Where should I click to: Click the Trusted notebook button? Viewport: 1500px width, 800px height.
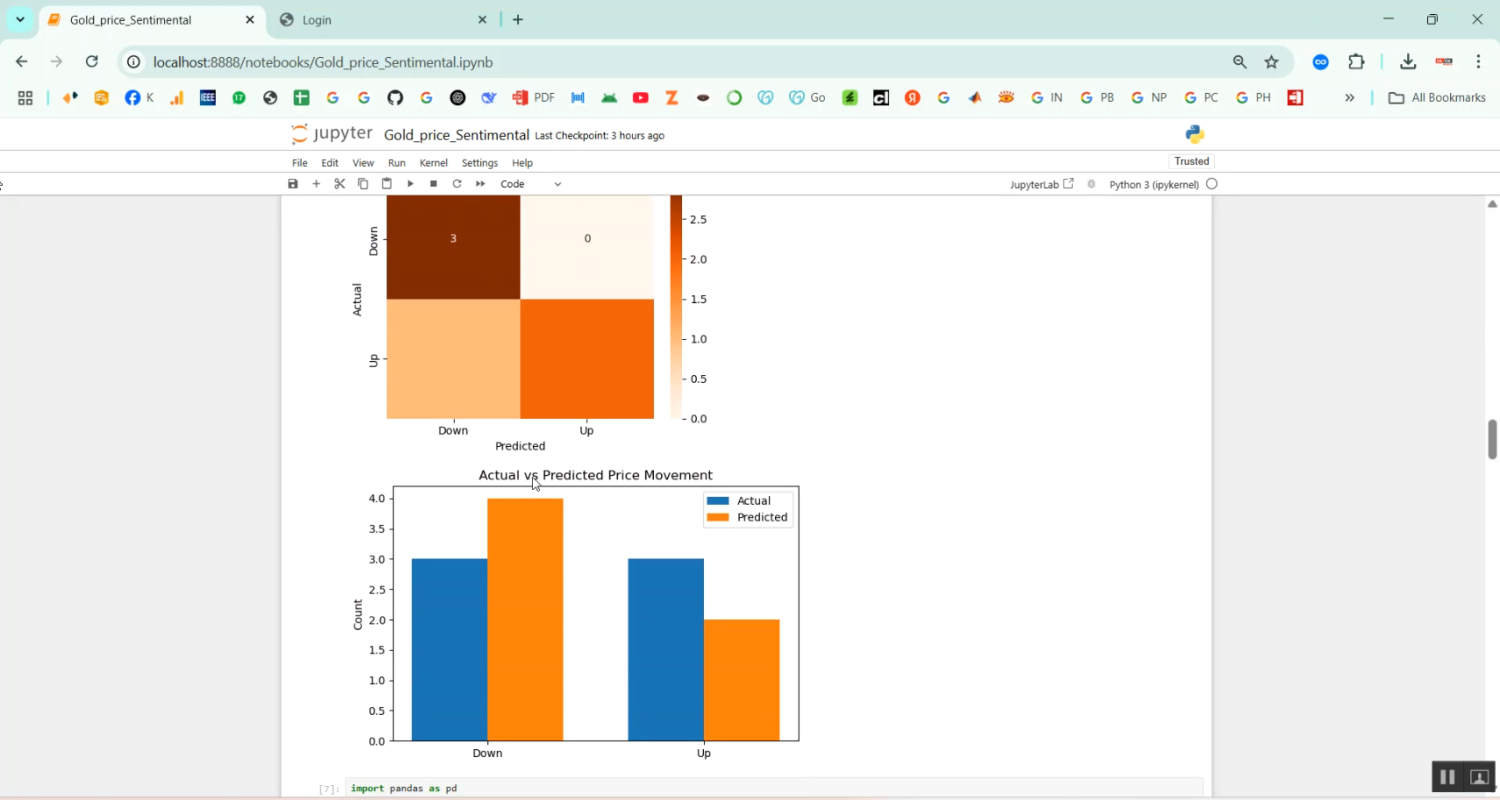click(x=1191, y=161)
